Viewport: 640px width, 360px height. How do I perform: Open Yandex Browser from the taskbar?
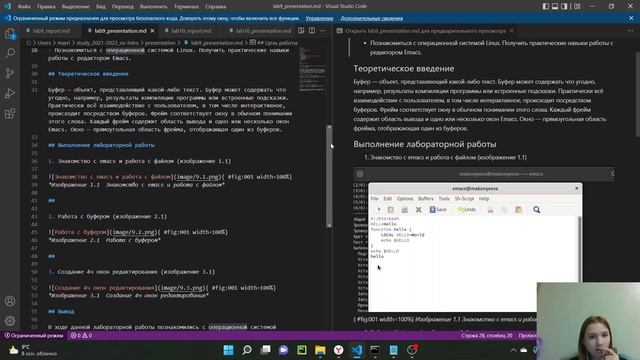click(338, 350)
